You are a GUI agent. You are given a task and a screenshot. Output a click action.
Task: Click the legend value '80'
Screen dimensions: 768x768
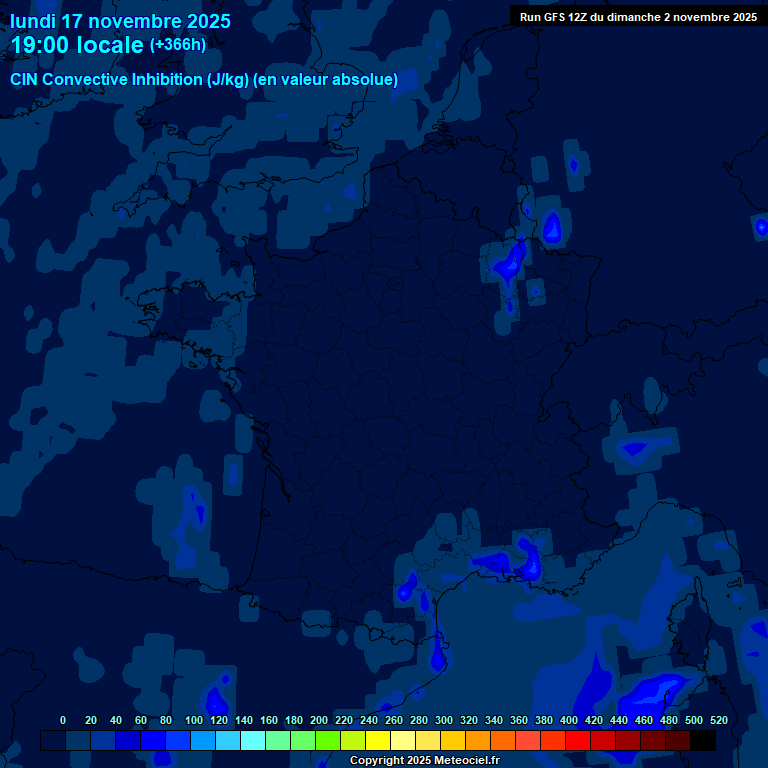[166, 720]
